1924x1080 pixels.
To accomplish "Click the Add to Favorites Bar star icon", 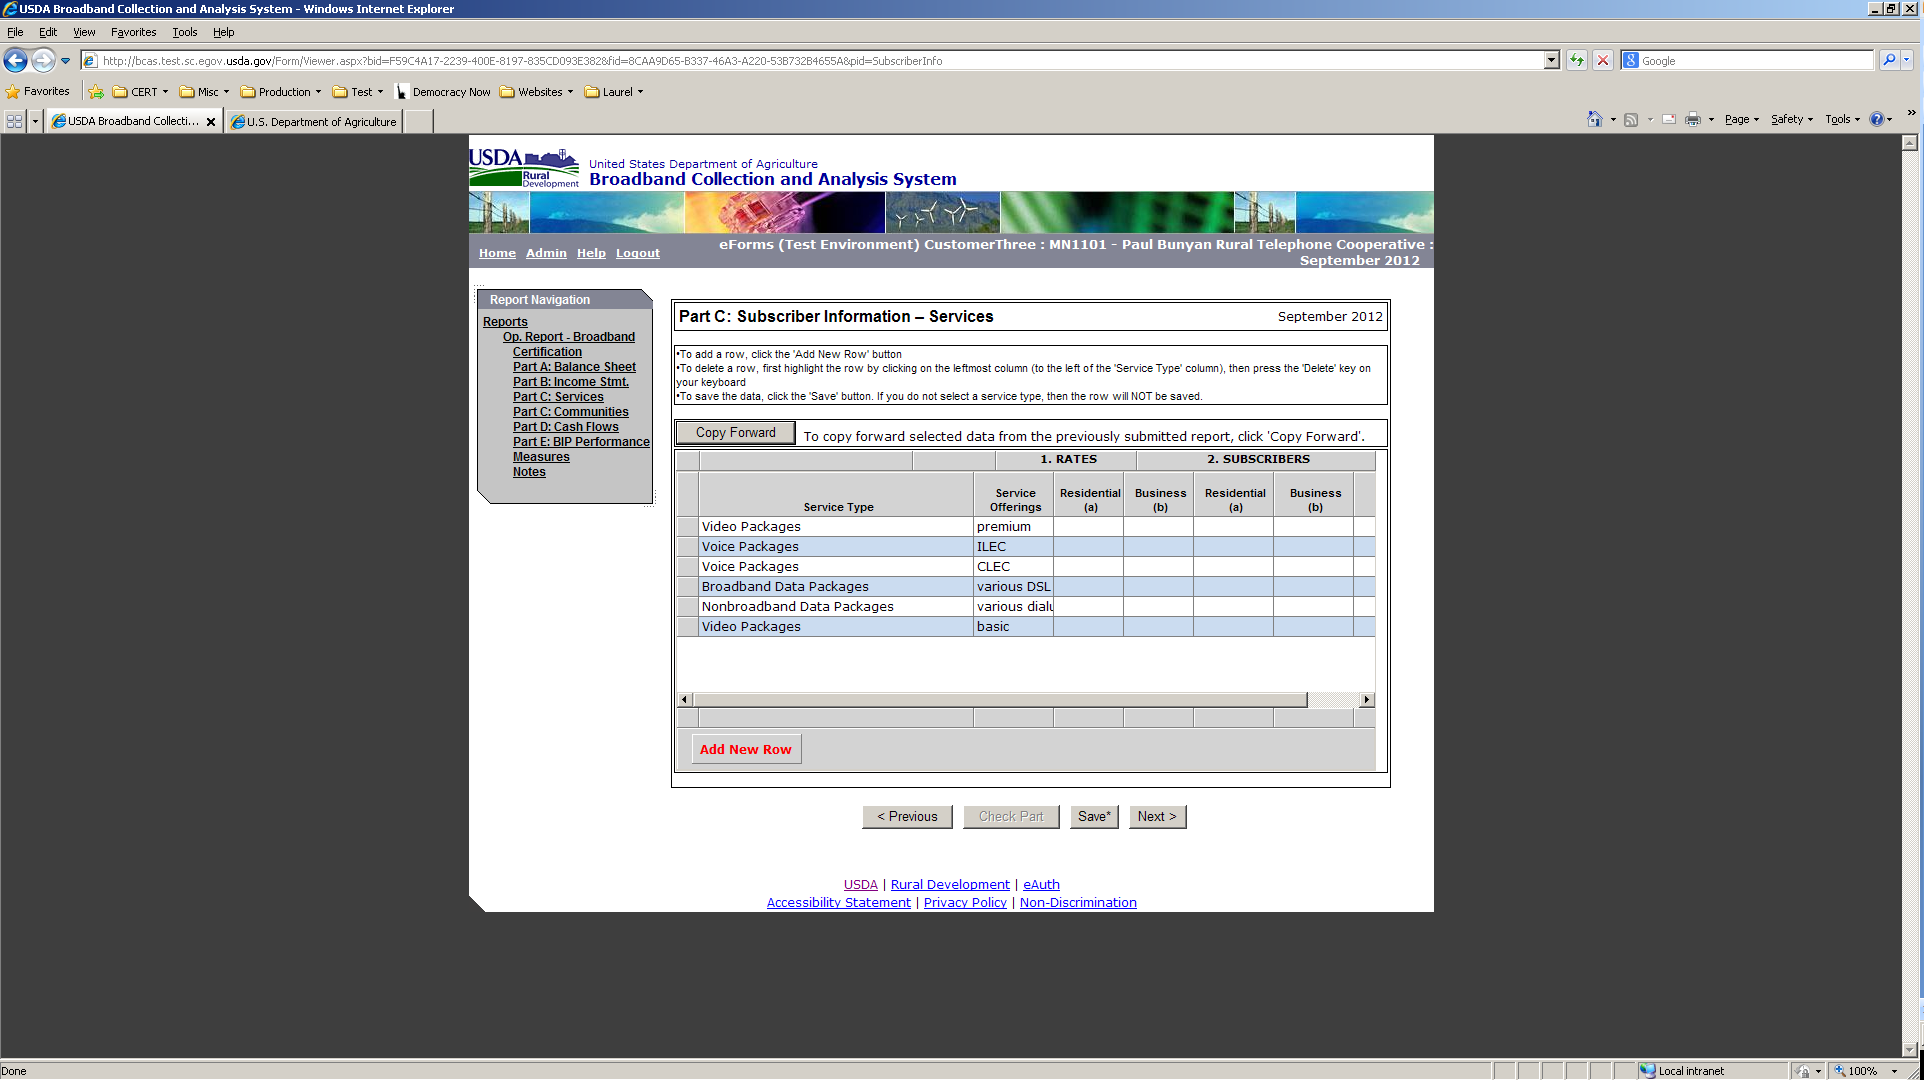I will tap(96, 92).
